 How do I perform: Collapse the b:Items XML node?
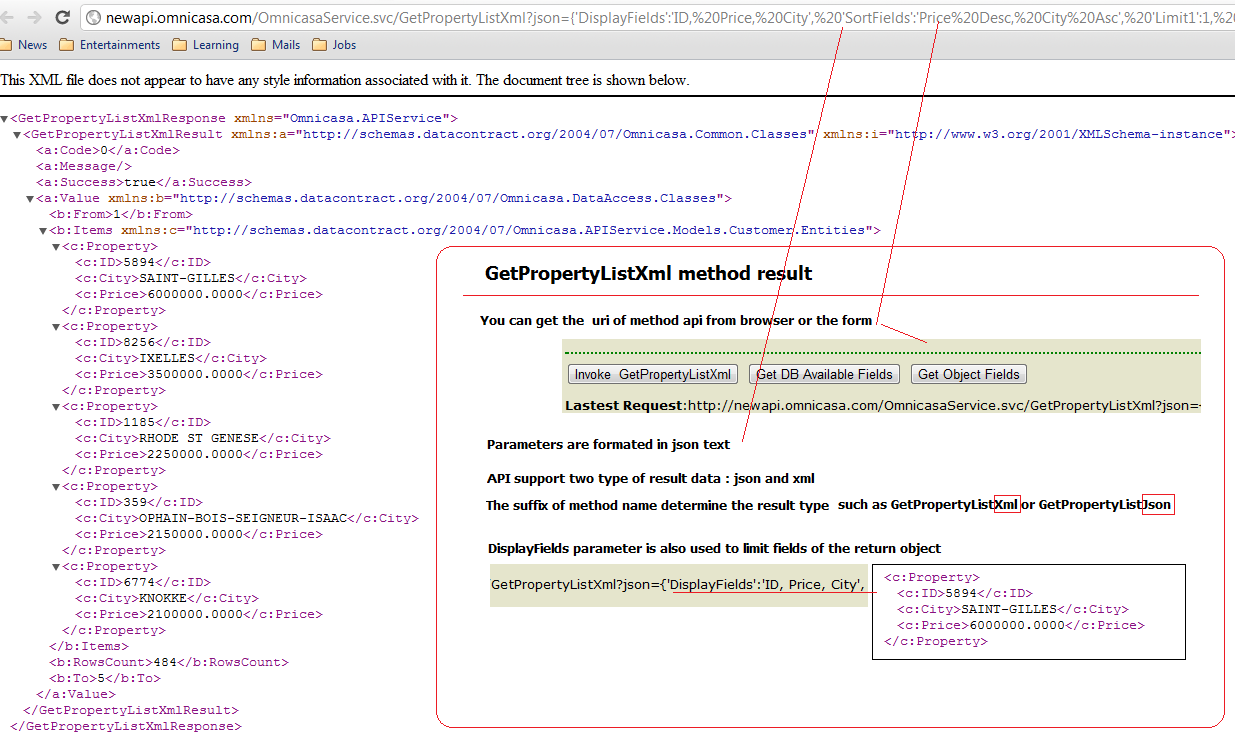[x=43, y=231]
